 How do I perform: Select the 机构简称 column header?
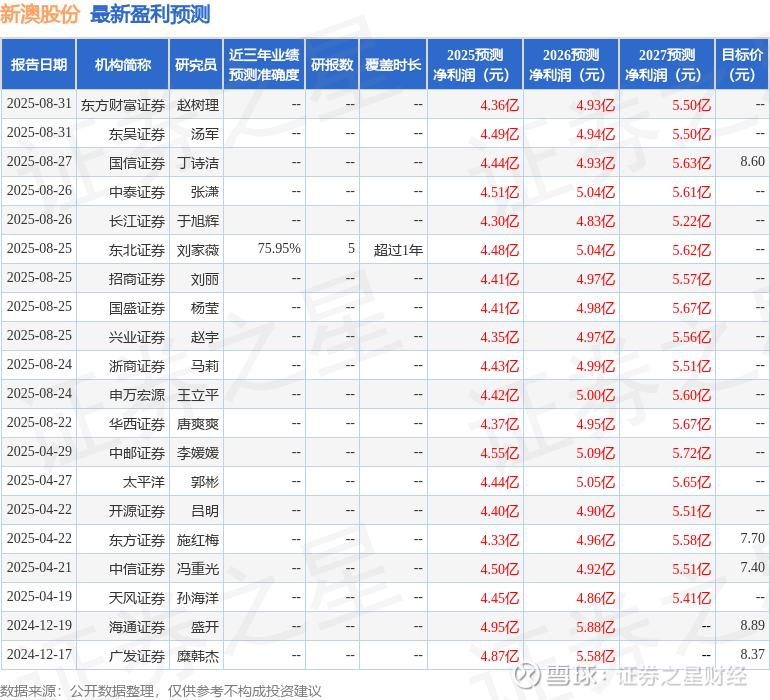pos(123,64)
